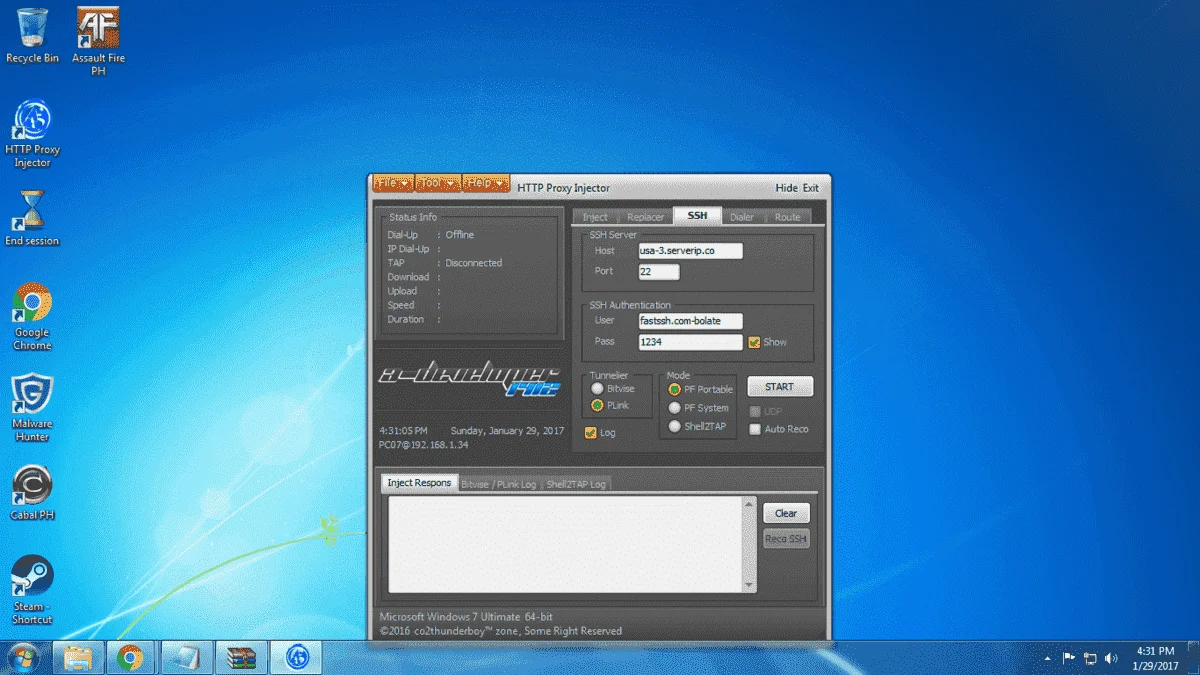This screenshot has height=675, width=1200.
Task: Open the Shell2TAP Log tab
Action: tap(576, 484)
